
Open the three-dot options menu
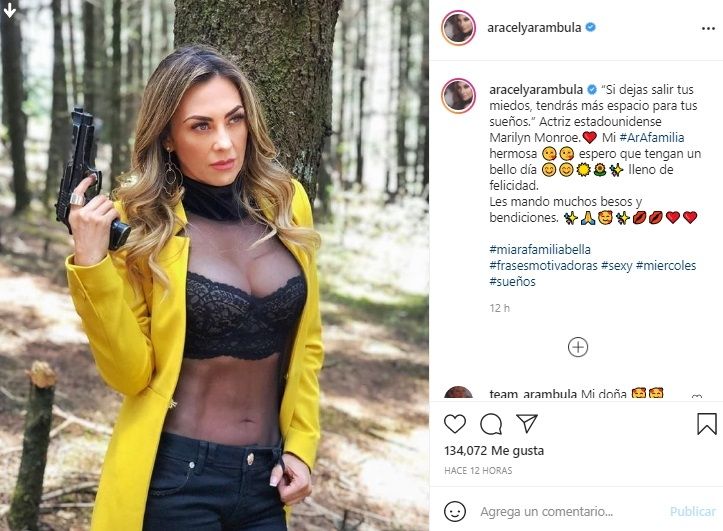pos(708,29)
